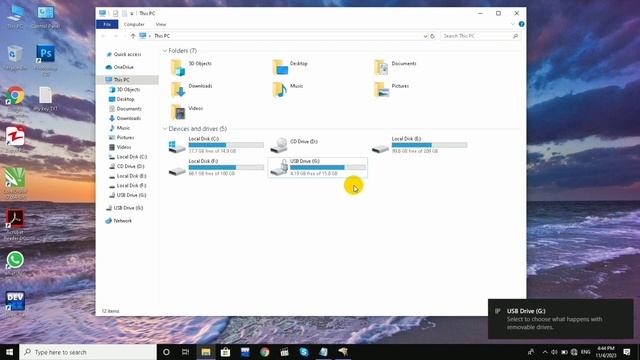Select CD Drive (D:) in navigation pane
This screenshot has height=360, width=640.
pyautogui.click(x=127, y=167)
